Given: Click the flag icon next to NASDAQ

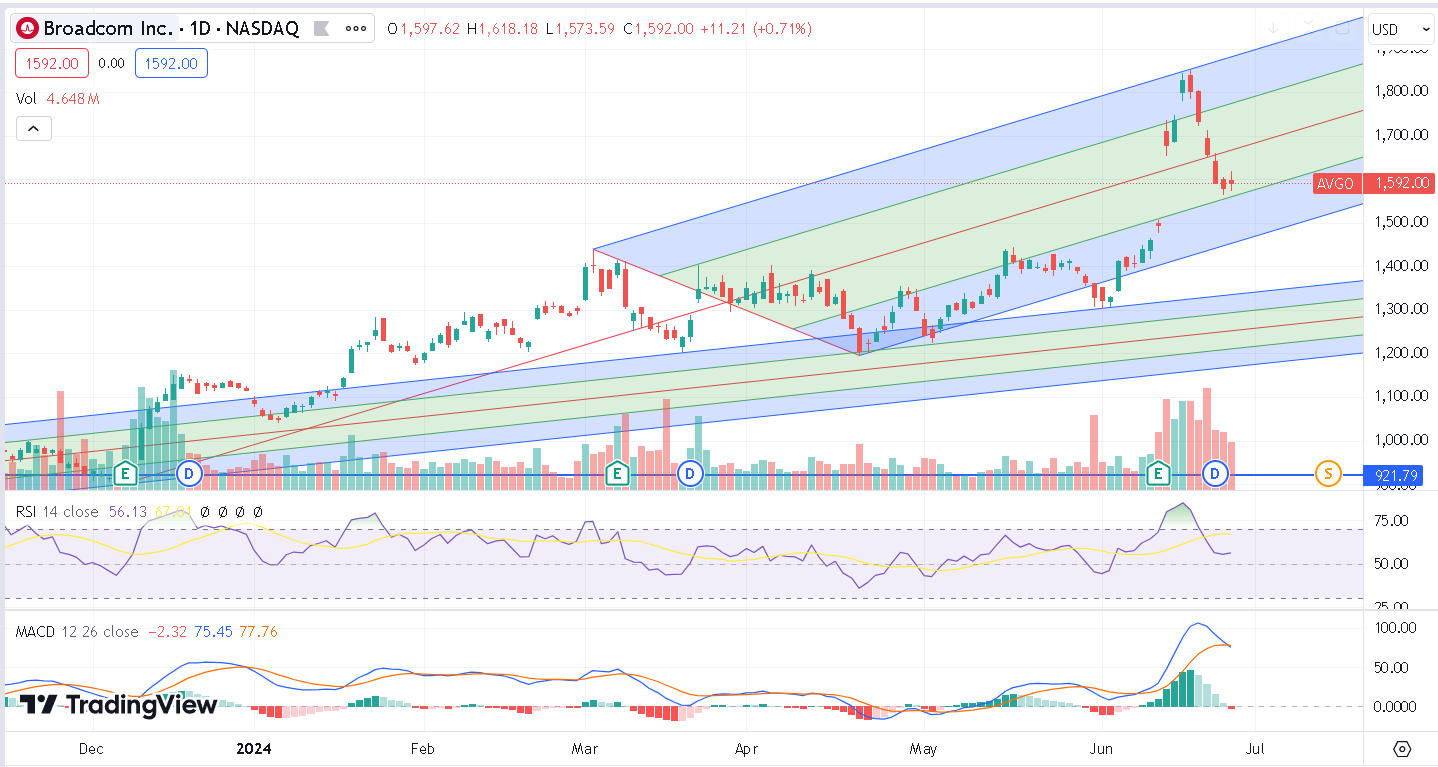Looking at the screenshot, I should [321, 28].
